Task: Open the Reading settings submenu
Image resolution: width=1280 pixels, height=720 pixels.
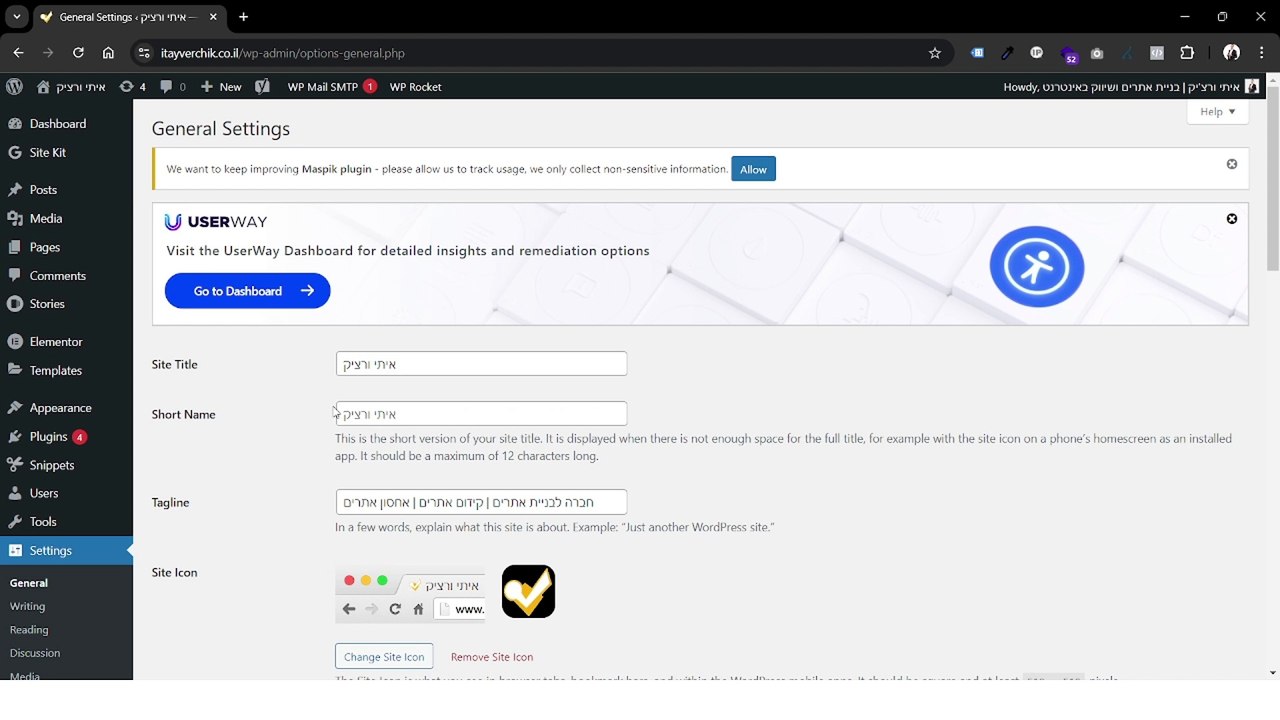Action: [x=29, y=630]
